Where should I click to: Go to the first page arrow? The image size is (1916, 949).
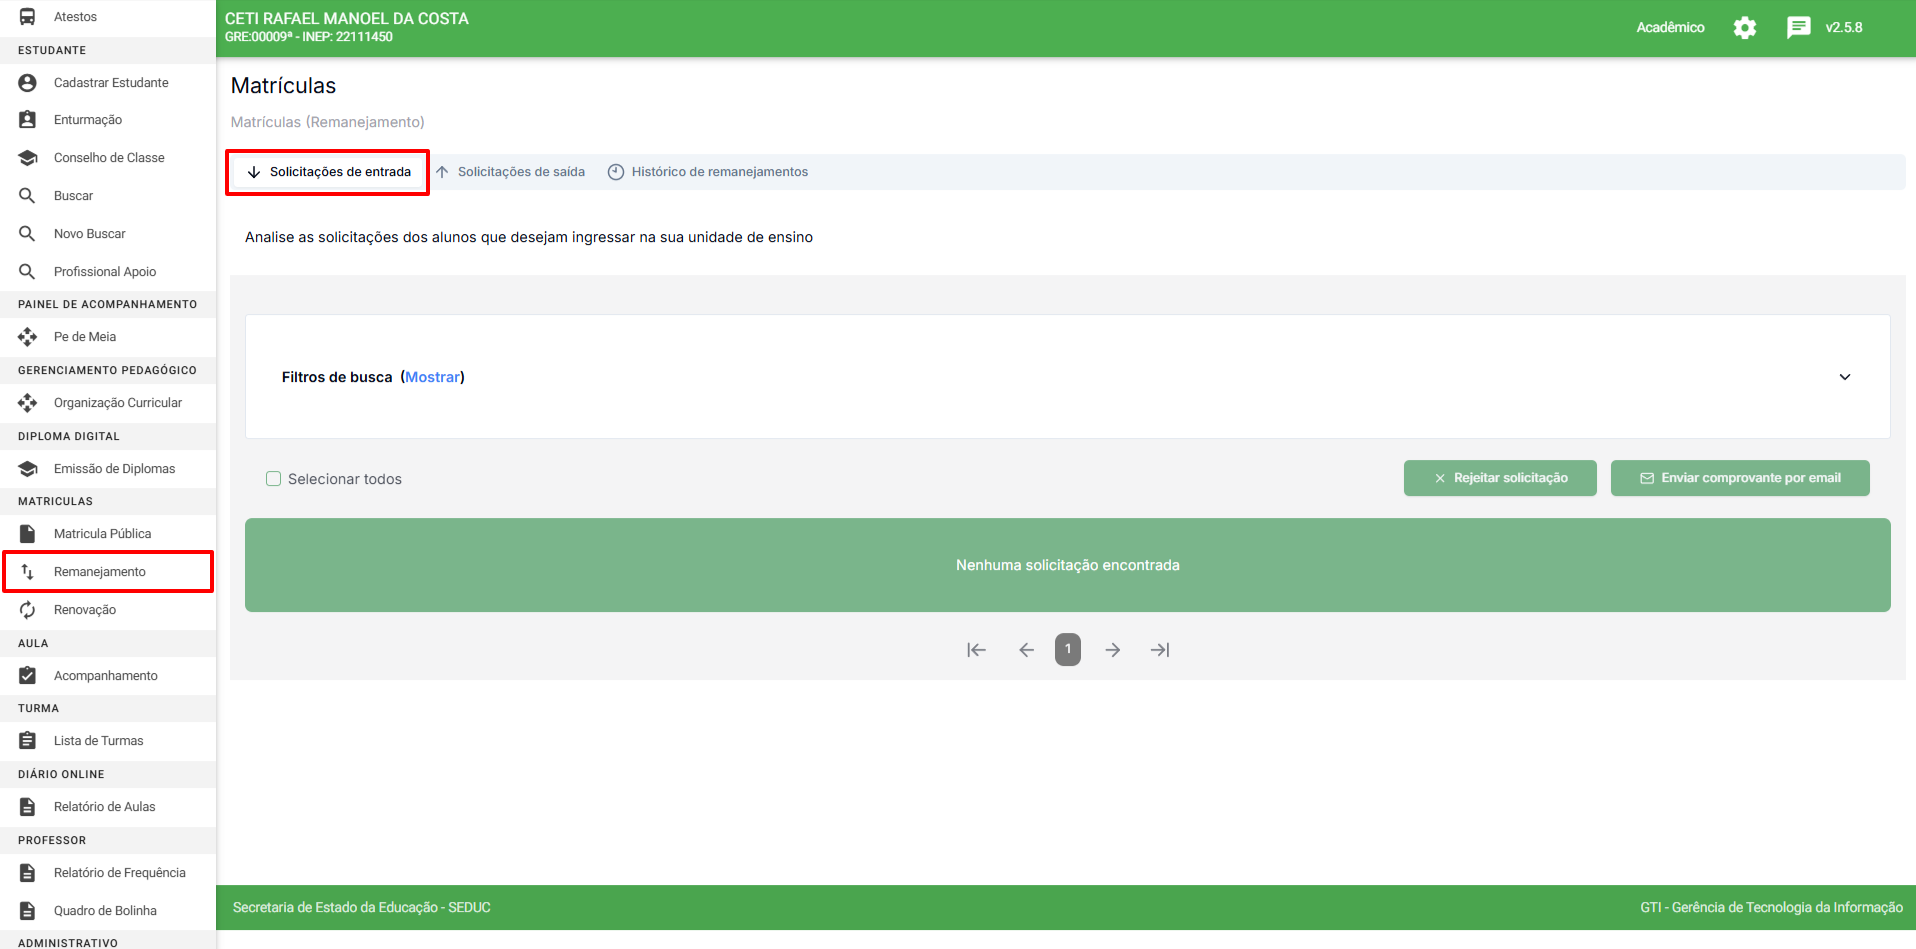click(977, 650)
